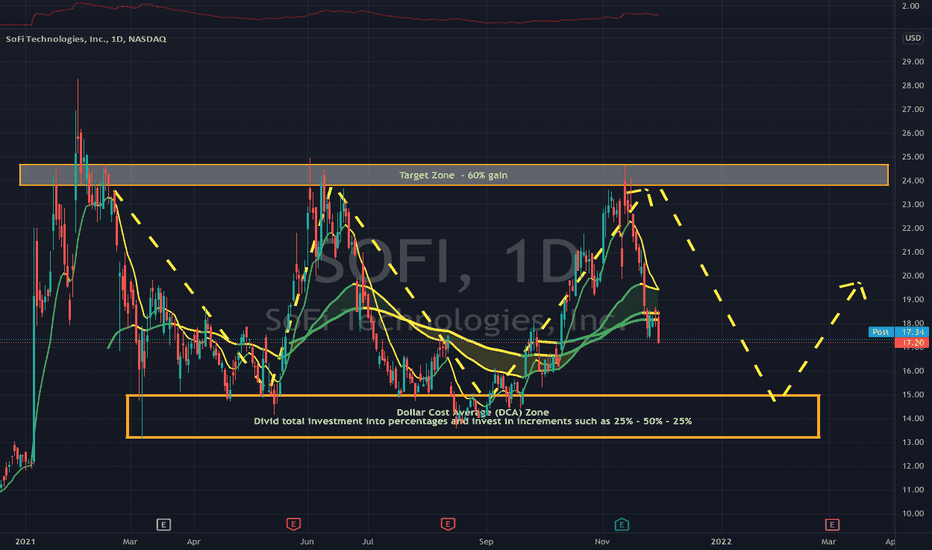This screenshot has height=550, width=932.
Task: Click the teal earnings marker near Nov
Action: pos(621,524)
